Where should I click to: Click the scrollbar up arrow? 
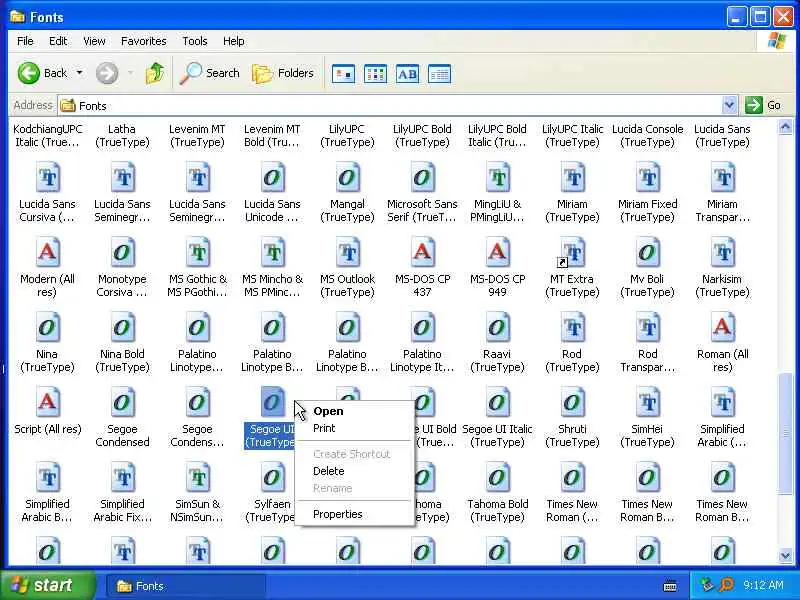(x=785, y=127)
